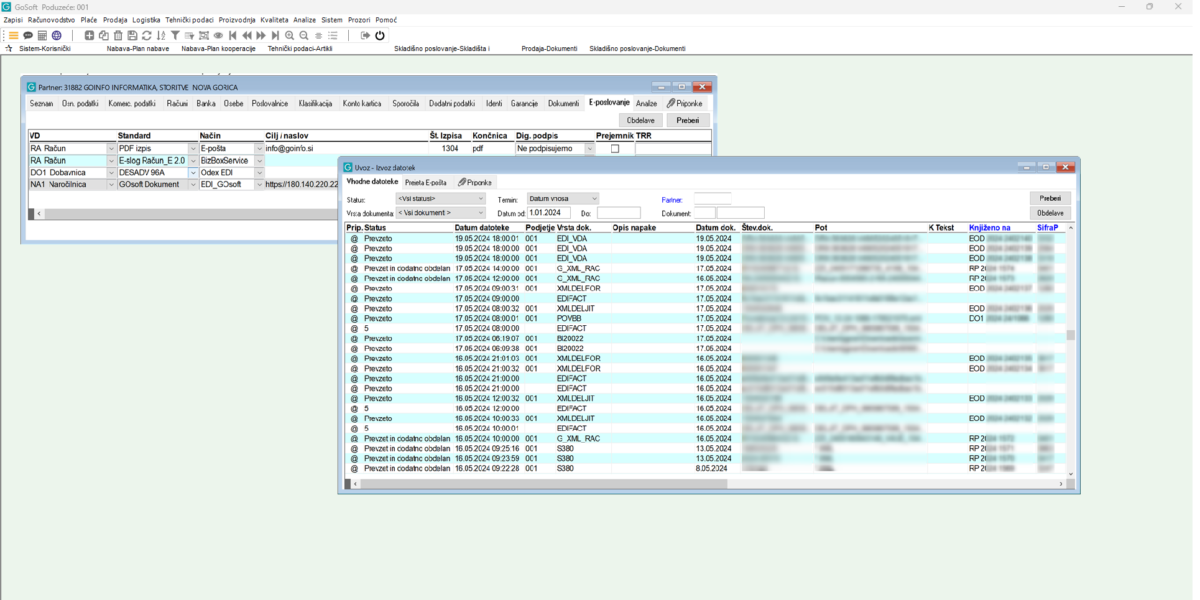Image resolution: width=1200 pixels, height=600 pixels.
Task: Open the Računovodstvo menu
Action: pos(49,20)
